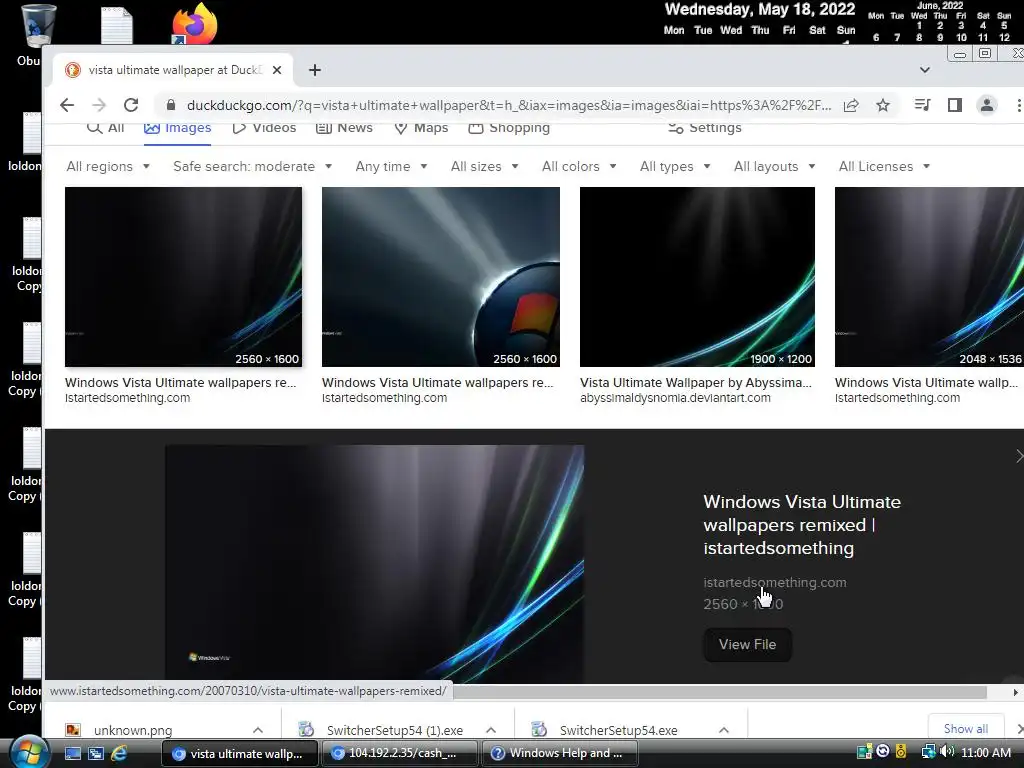Expand options for SwitcherSetup54.exe
Image resolution: width=1024 pixels, height=768 pixels.
pyautogui.click(x=724, y=730)
